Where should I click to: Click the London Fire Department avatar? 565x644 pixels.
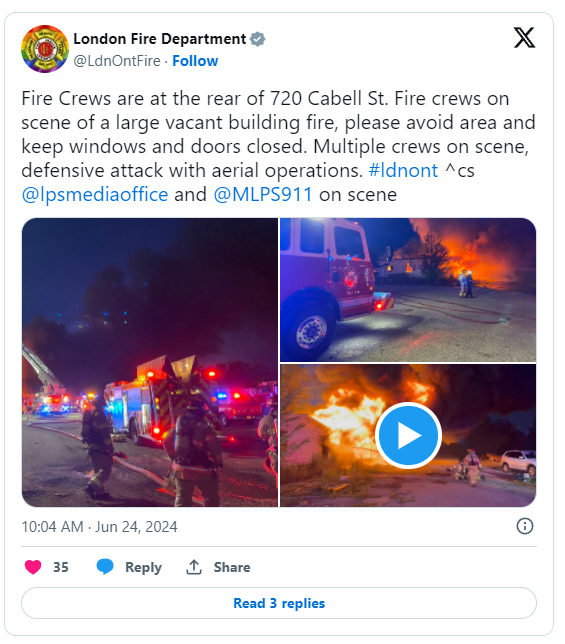coord(45,49)
